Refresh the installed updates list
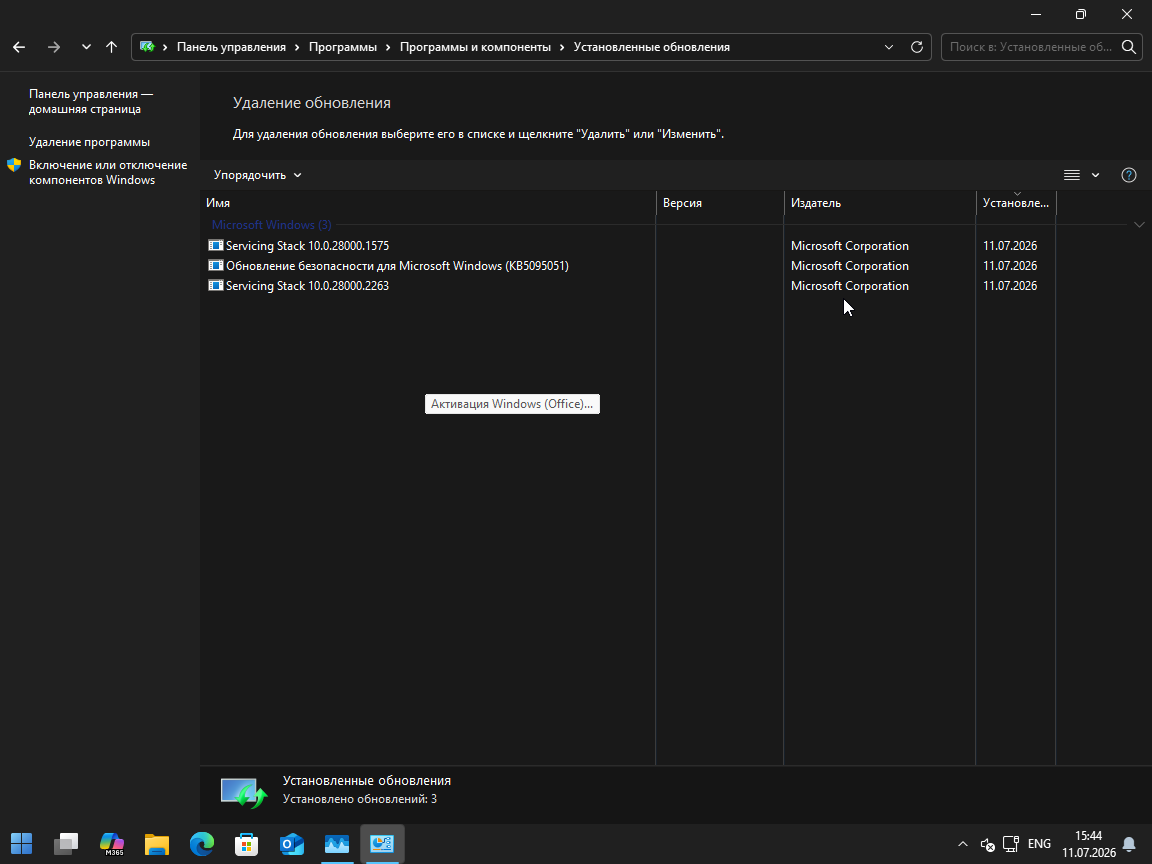Screen dimensions: 1152x864 coord(917,47)
